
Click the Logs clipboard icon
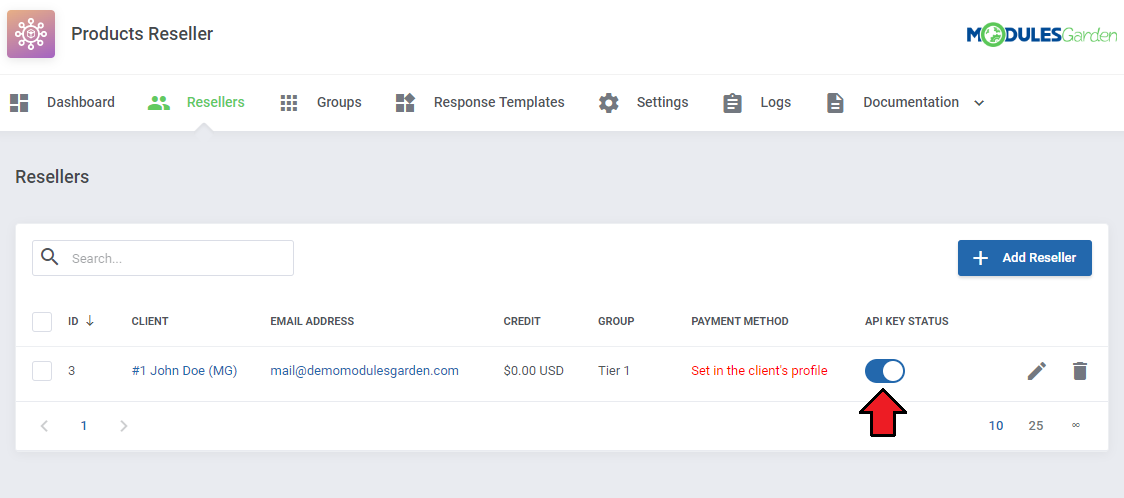click(x=732, y=102)
